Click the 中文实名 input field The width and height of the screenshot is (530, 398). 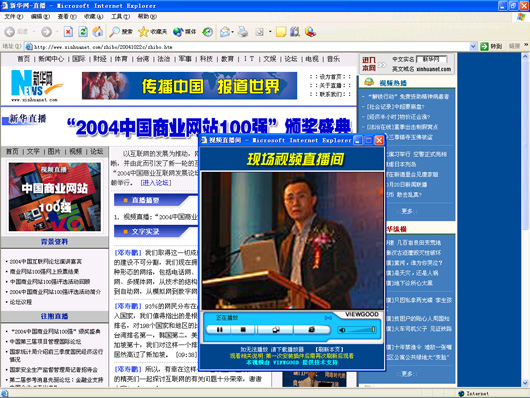point(432,59)
